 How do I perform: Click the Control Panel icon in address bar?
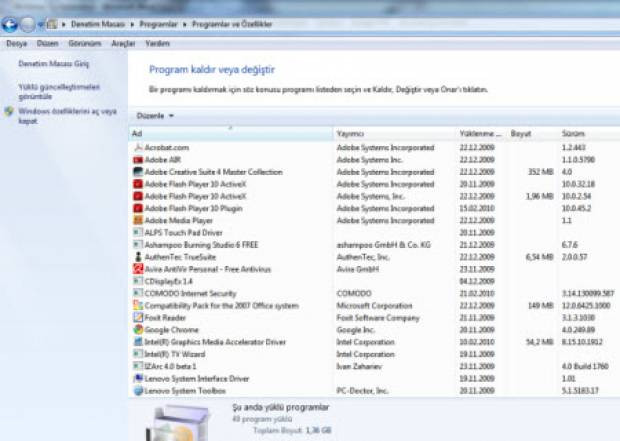pyautogui.click(x=52, y=25)
